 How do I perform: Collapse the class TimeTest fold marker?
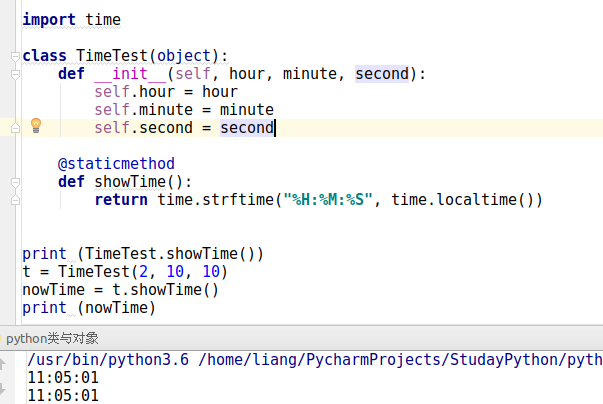15,57
